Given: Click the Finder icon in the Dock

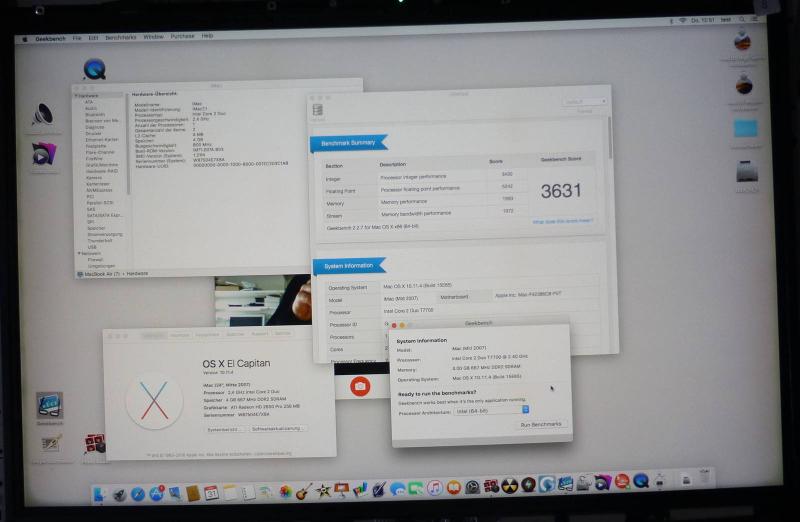Looking at the screenshot, I should pyautogui.click(x=100, y=493).
